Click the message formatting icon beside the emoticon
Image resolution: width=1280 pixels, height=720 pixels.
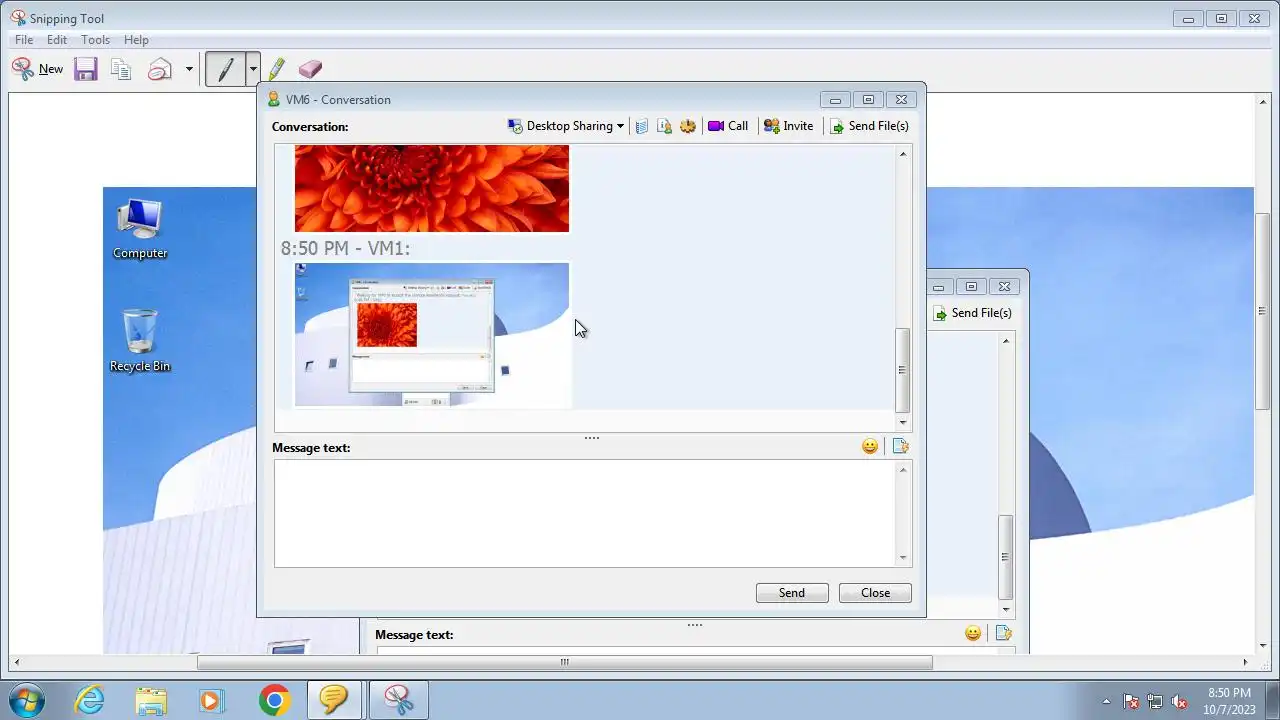point(900,447)
